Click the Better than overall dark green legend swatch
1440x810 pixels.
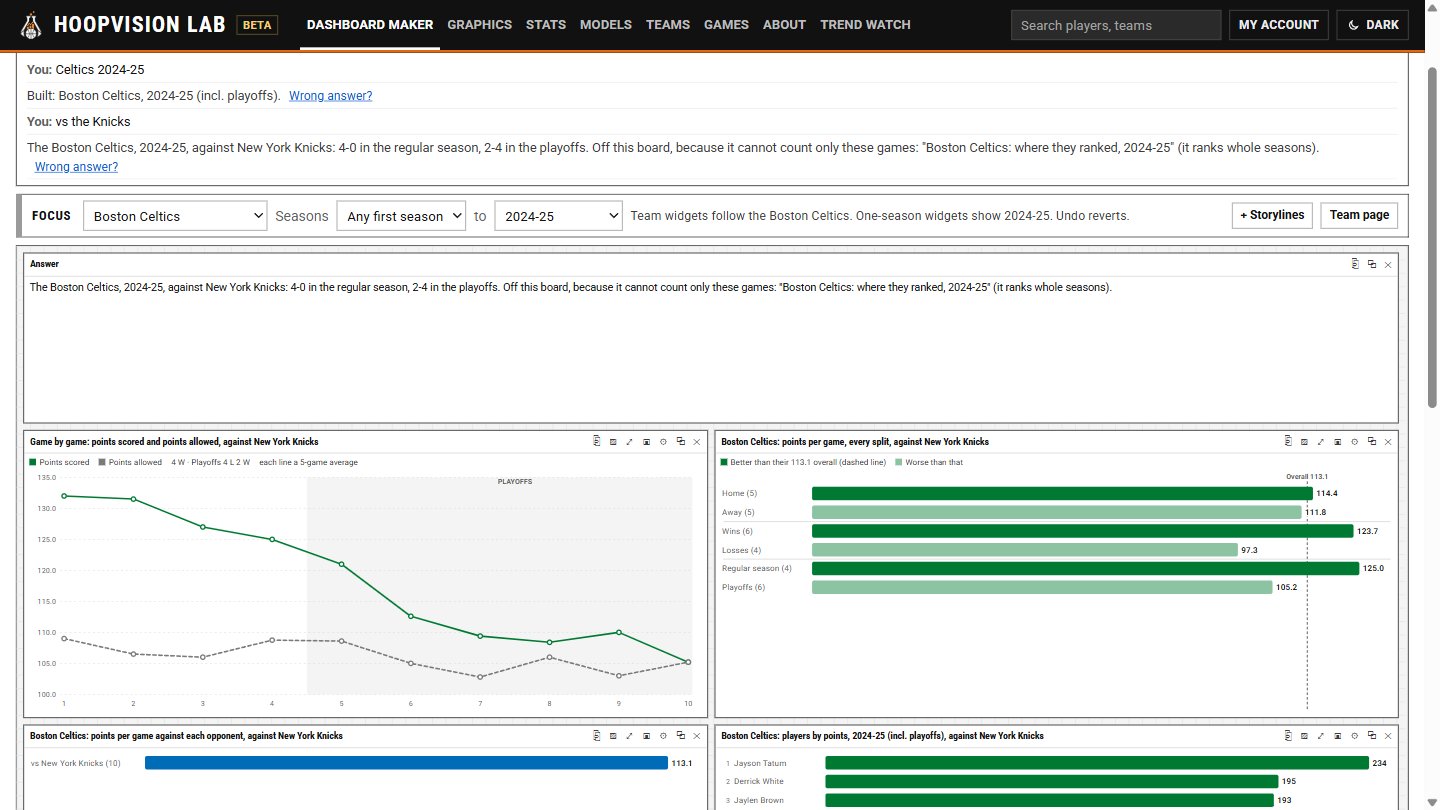click(725, 462)
